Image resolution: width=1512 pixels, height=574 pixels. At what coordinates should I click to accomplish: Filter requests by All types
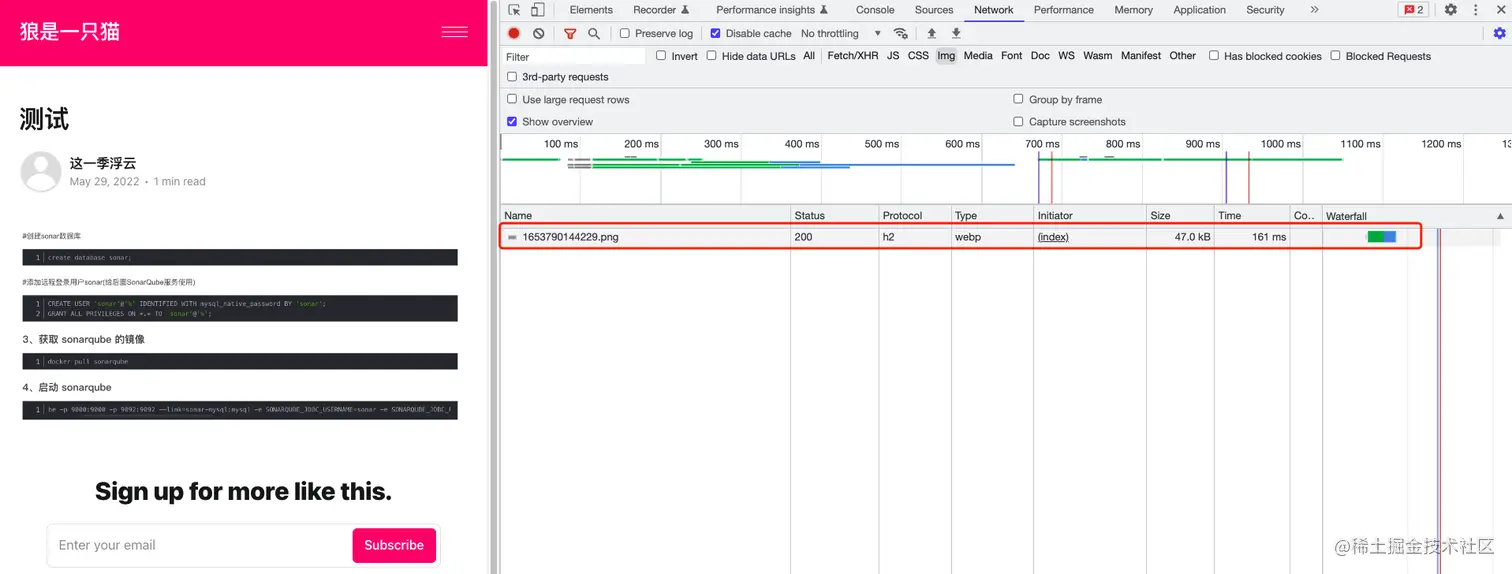[809, 56]
